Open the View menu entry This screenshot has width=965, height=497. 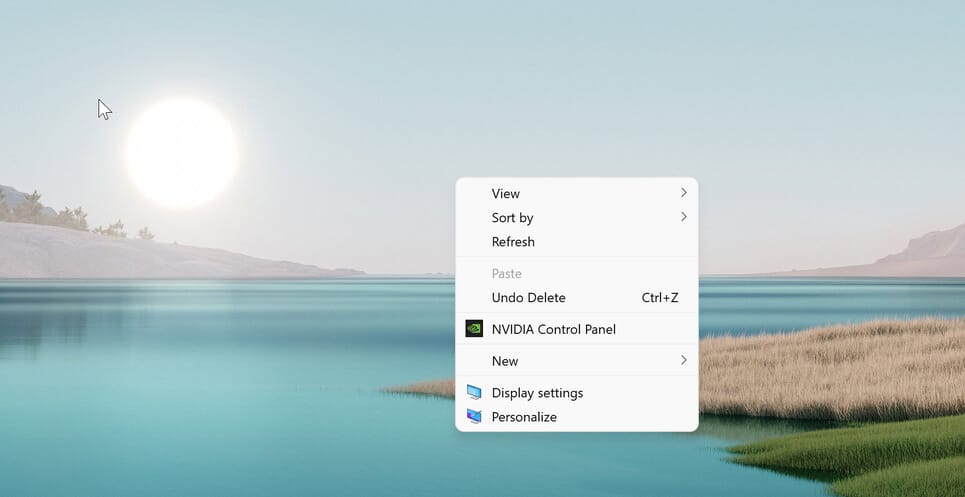coord(506,194)
